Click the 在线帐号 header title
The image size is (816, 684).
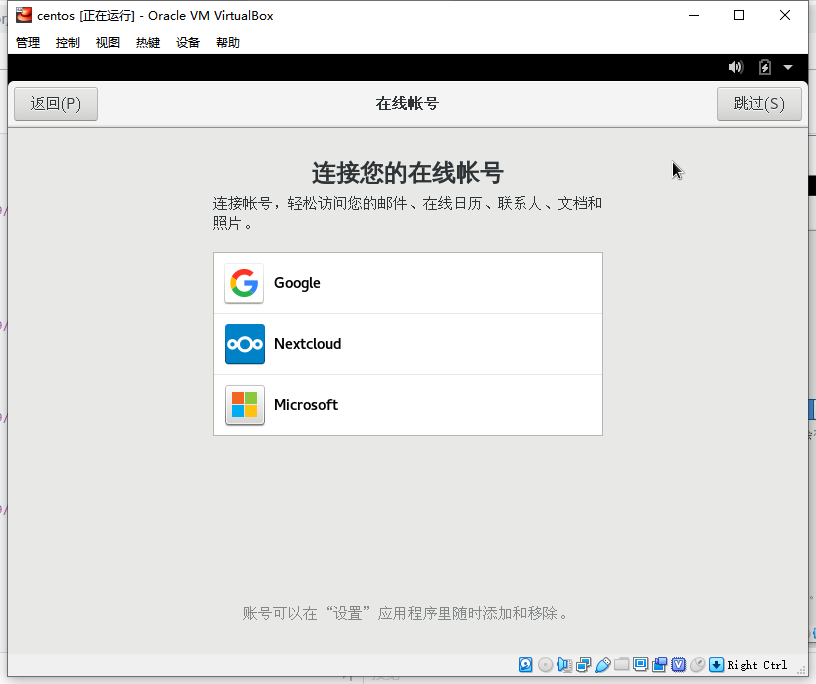(x=407, y=104)
